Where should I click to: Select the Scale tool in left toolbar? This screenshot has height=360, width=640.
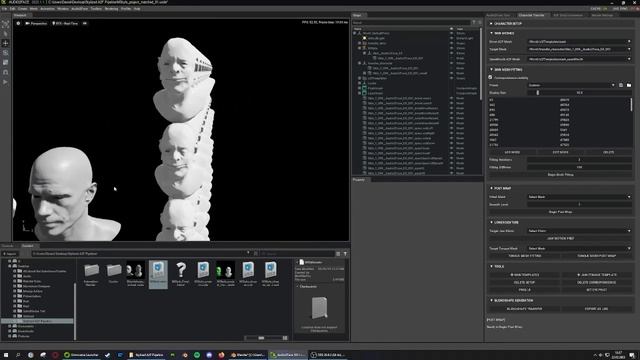click(5, 62)
